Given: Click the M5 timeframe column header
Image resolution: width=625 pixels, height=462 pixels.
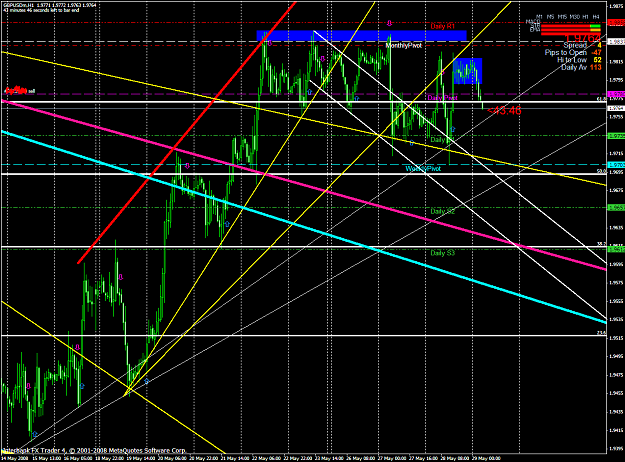Looking at the screenshot, I should pos(550,17).
